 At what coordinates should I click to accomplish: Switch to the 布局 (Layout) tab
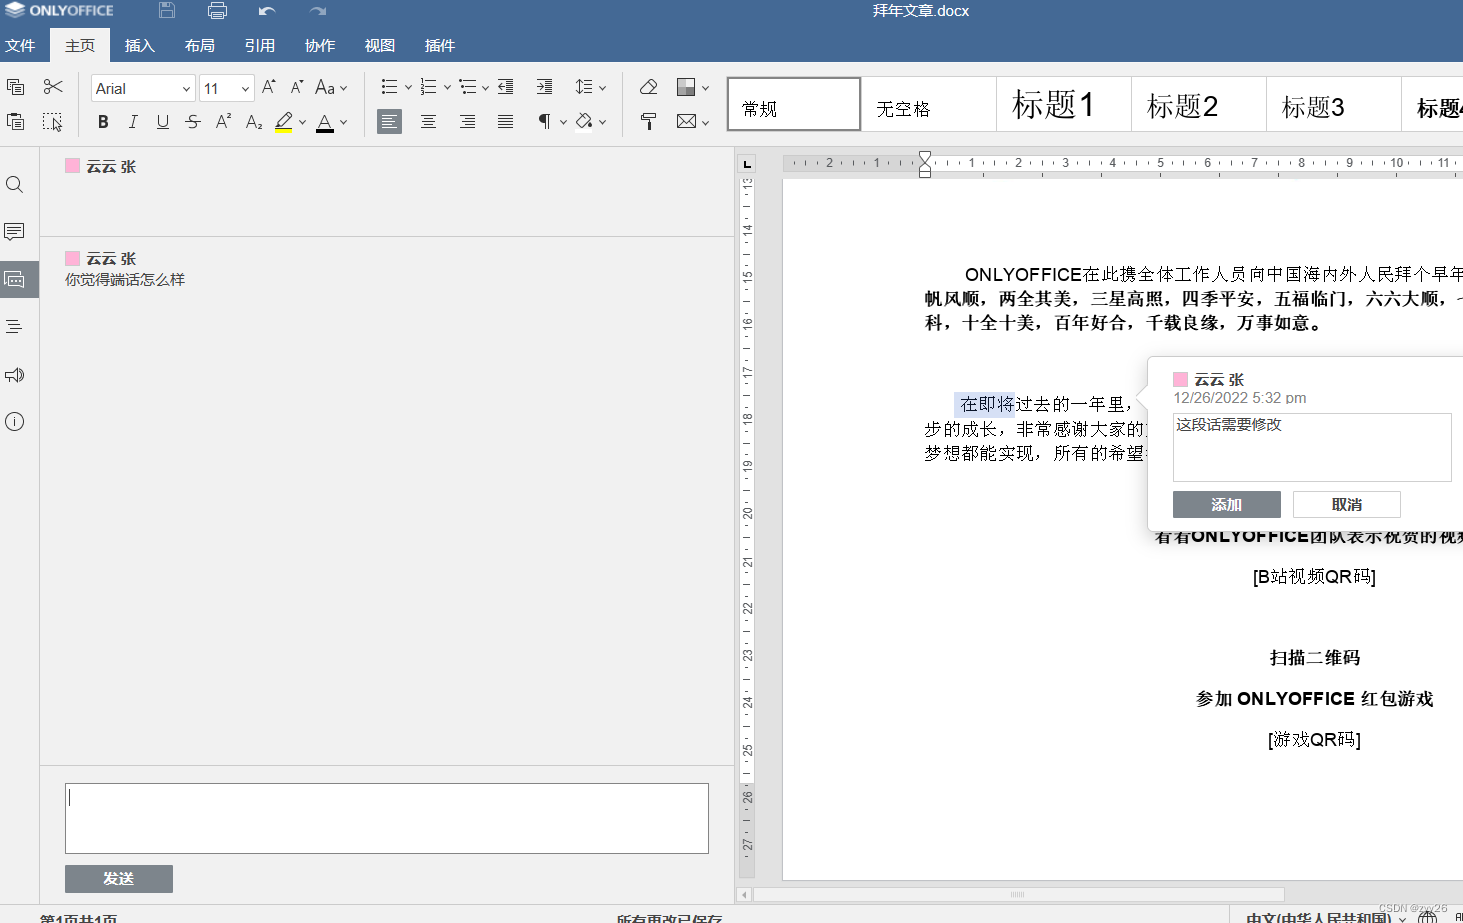point(200,45)
